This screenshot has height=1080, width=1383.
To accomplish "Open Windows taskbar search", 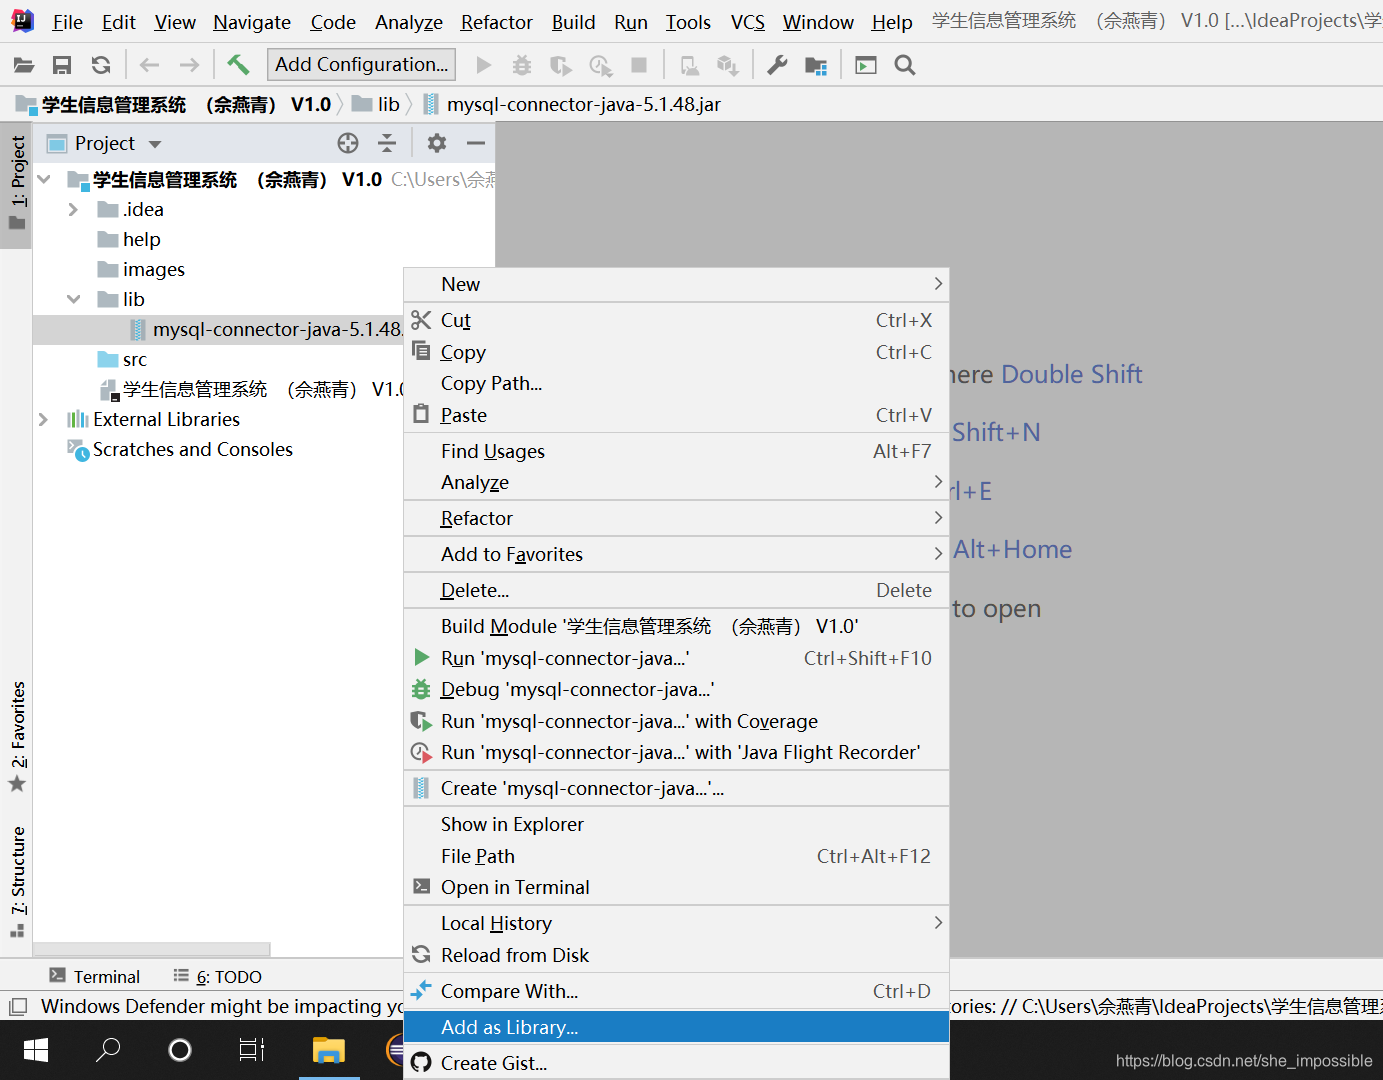I will (x=108, y=1050).
